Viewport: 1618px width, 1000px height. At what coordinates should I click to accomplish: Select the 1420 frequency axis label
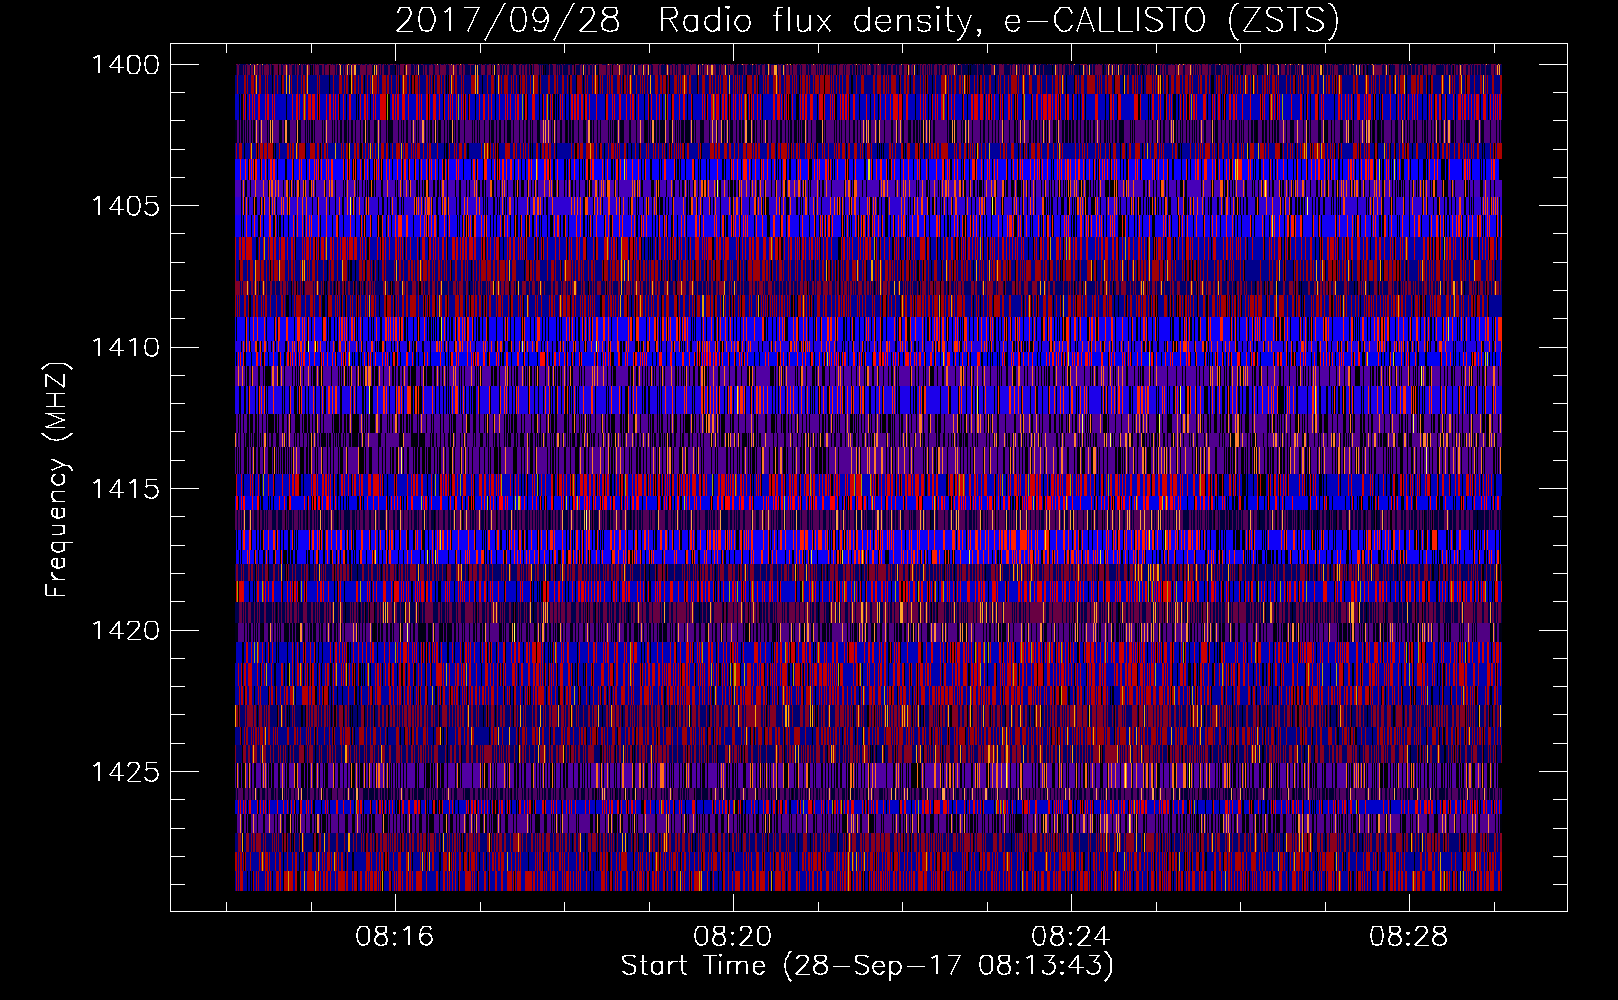click(125, 630)
